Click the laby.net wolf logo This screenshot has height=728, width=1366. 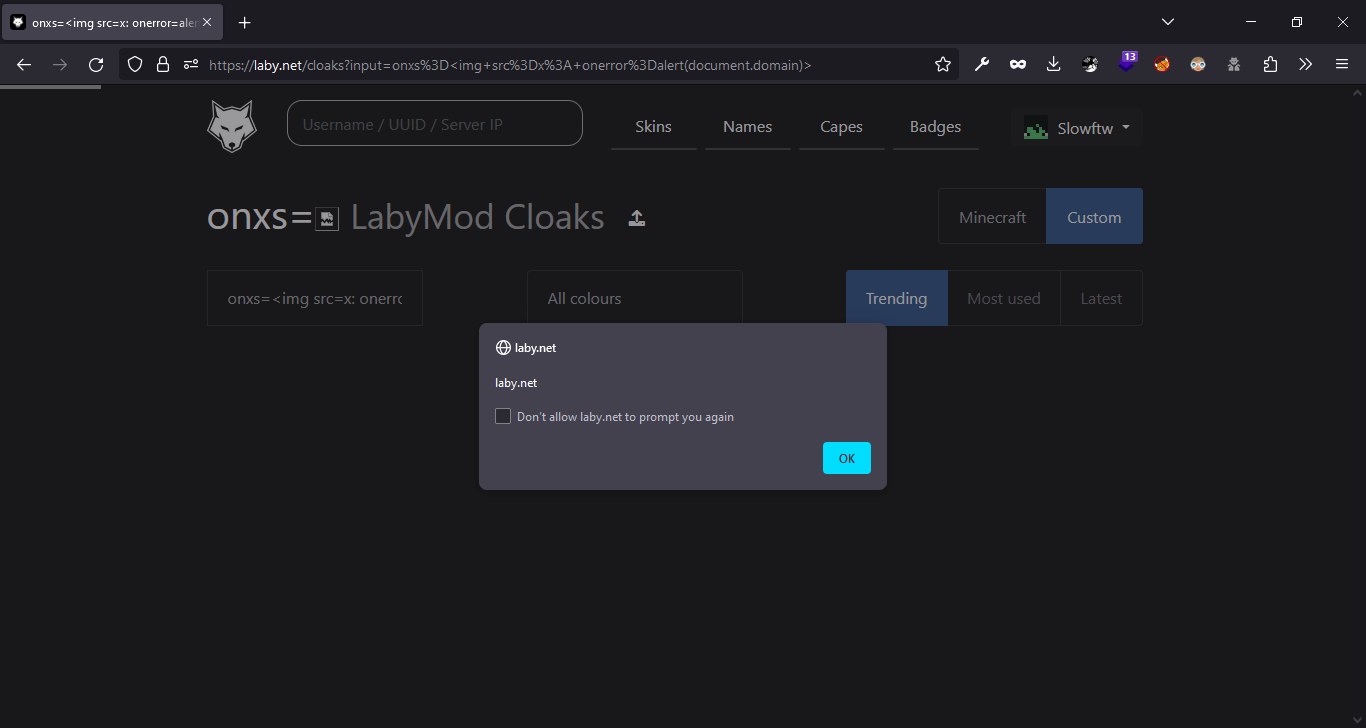pyautogui.click(x=232, y=127)
